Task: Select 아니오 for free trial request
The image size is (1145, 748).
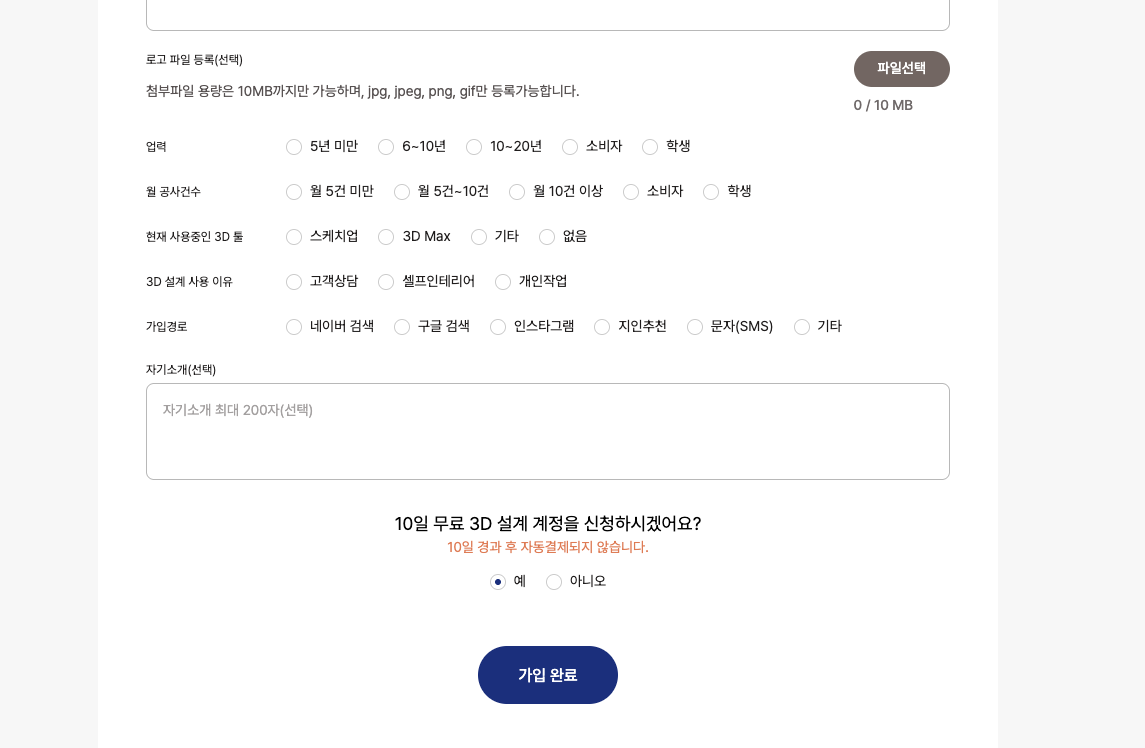Action: point(554,582)
